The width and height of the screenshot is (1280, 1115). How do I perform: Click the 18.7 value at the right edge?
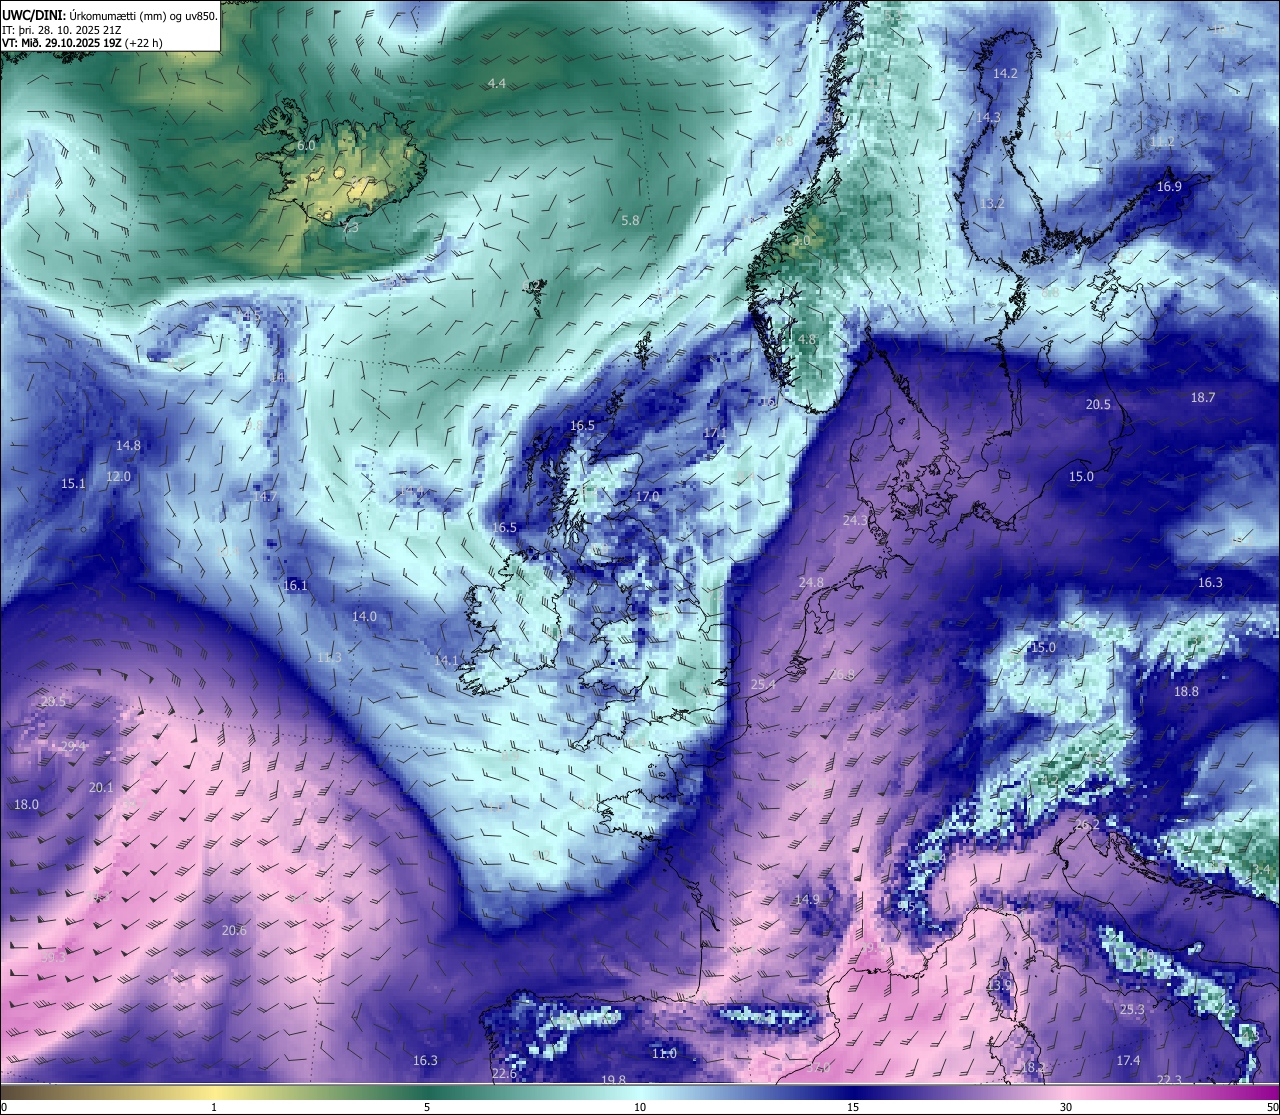point(1203,398)
